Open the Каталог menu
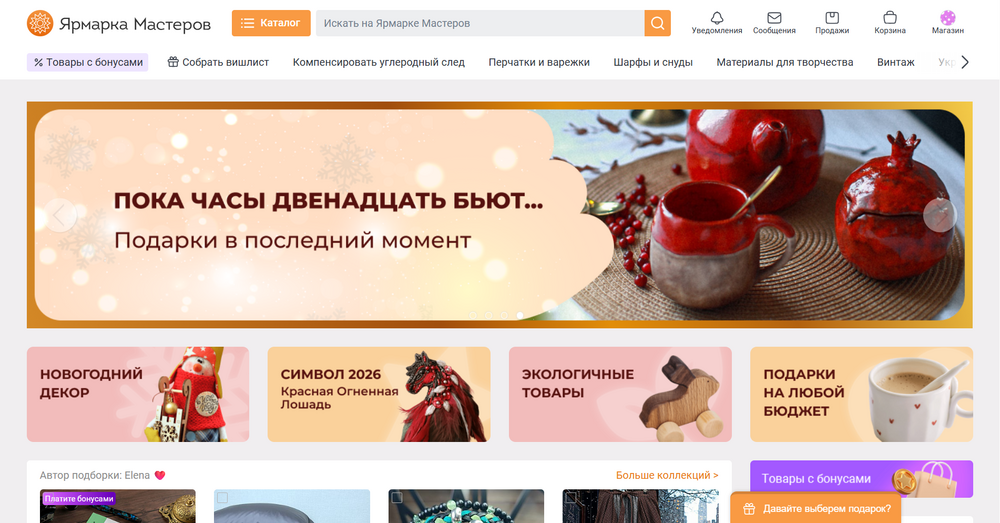Screen dimensions: 1000x523 pos(271,23)
